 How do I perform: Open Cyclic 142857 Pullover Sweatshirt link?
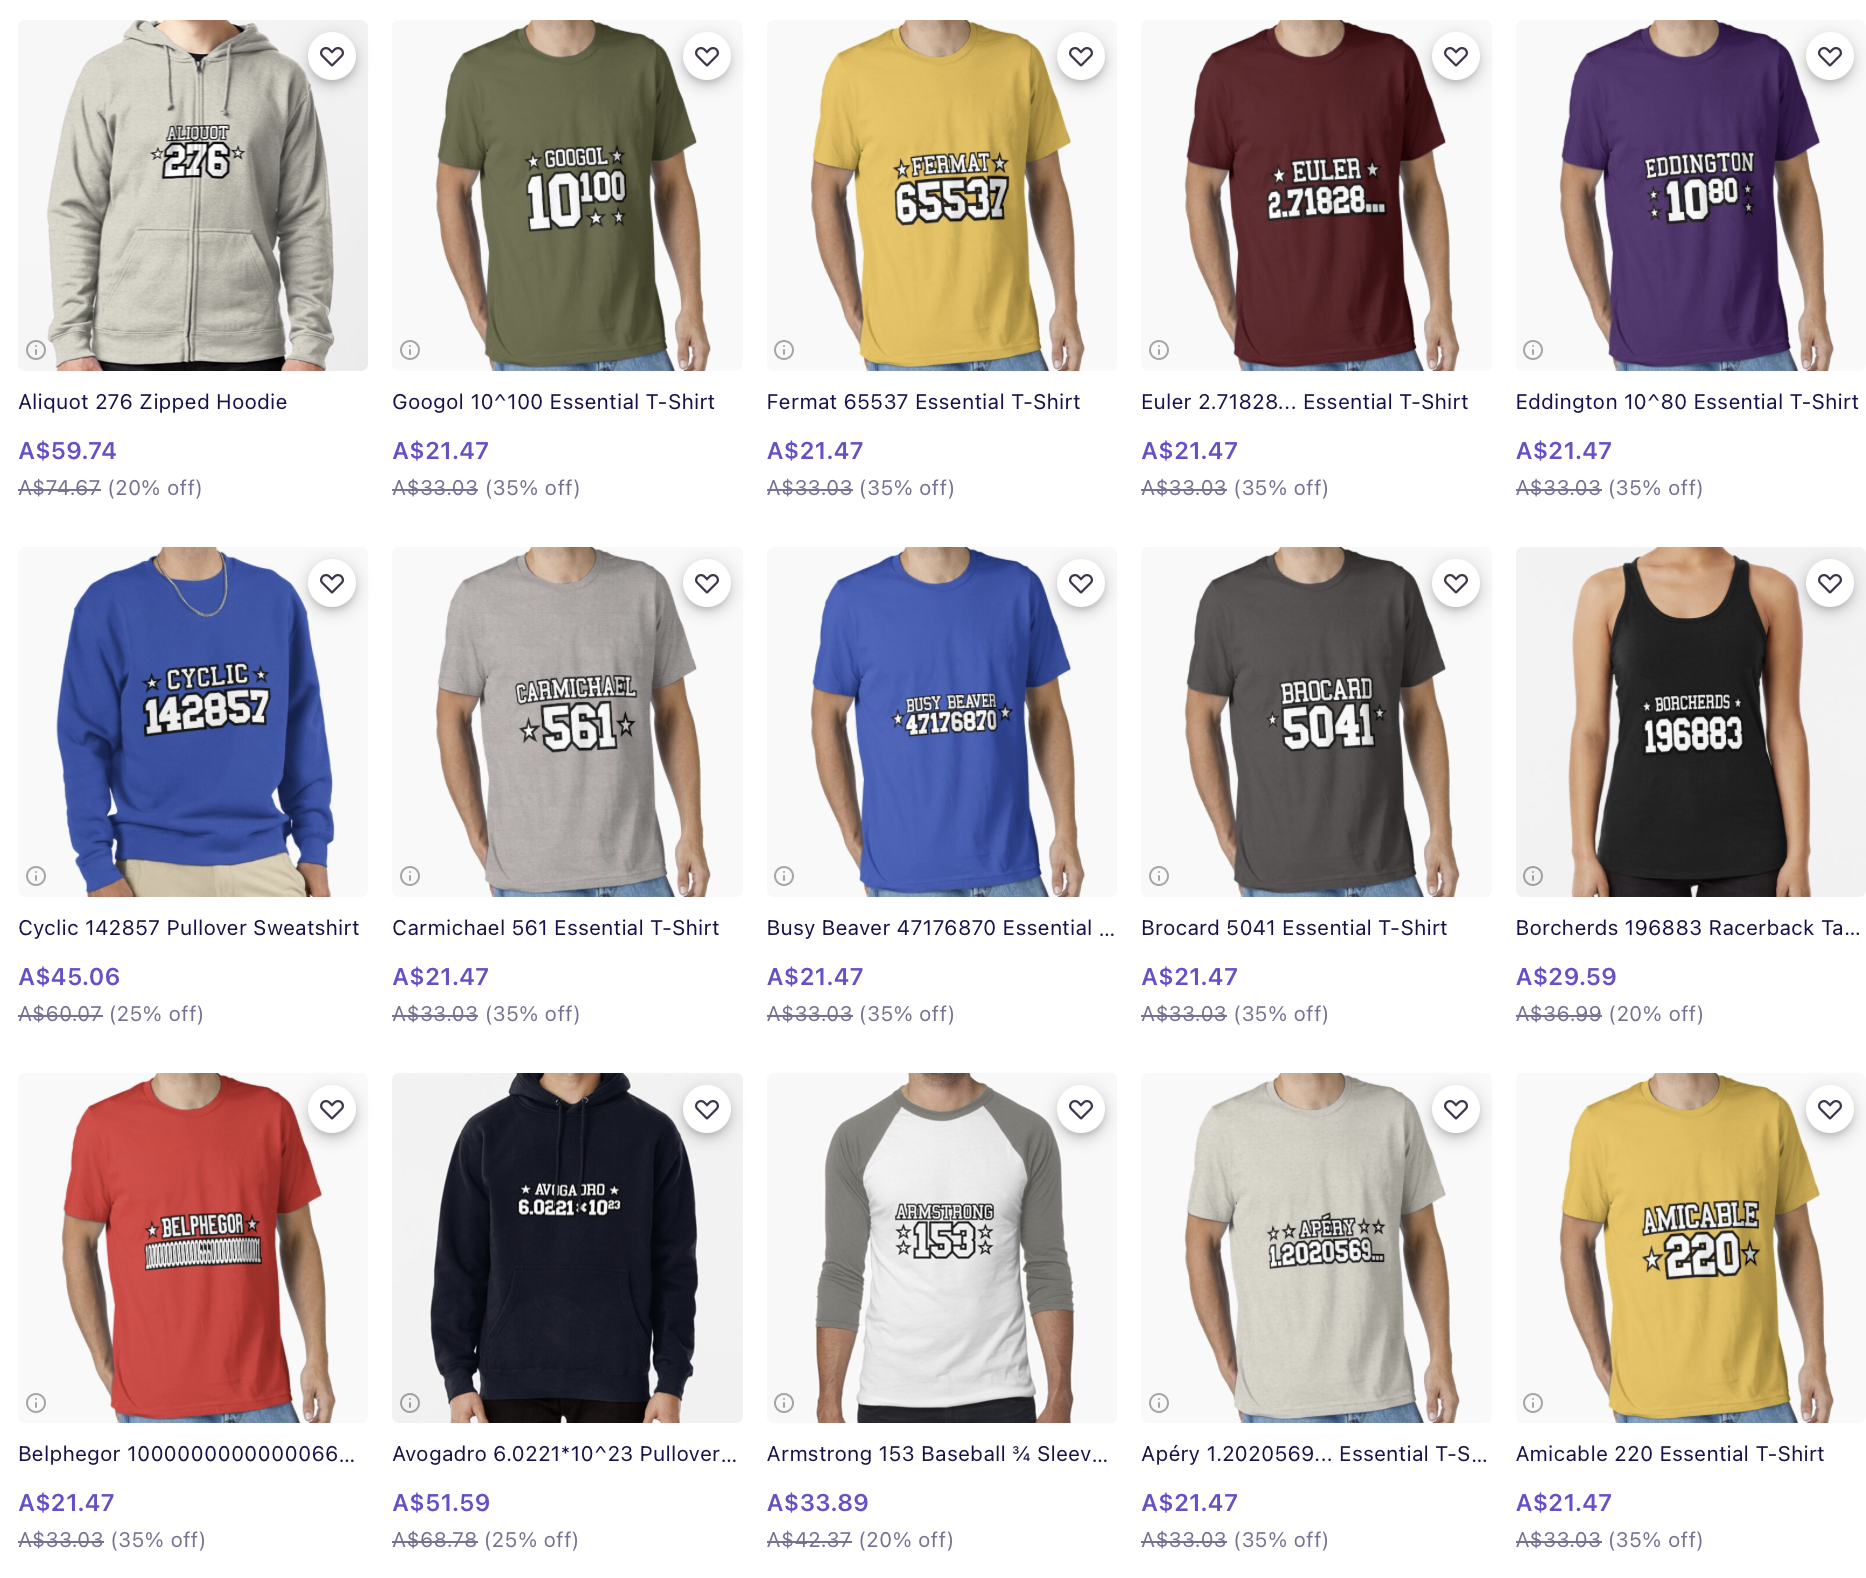tap(188, 928)
